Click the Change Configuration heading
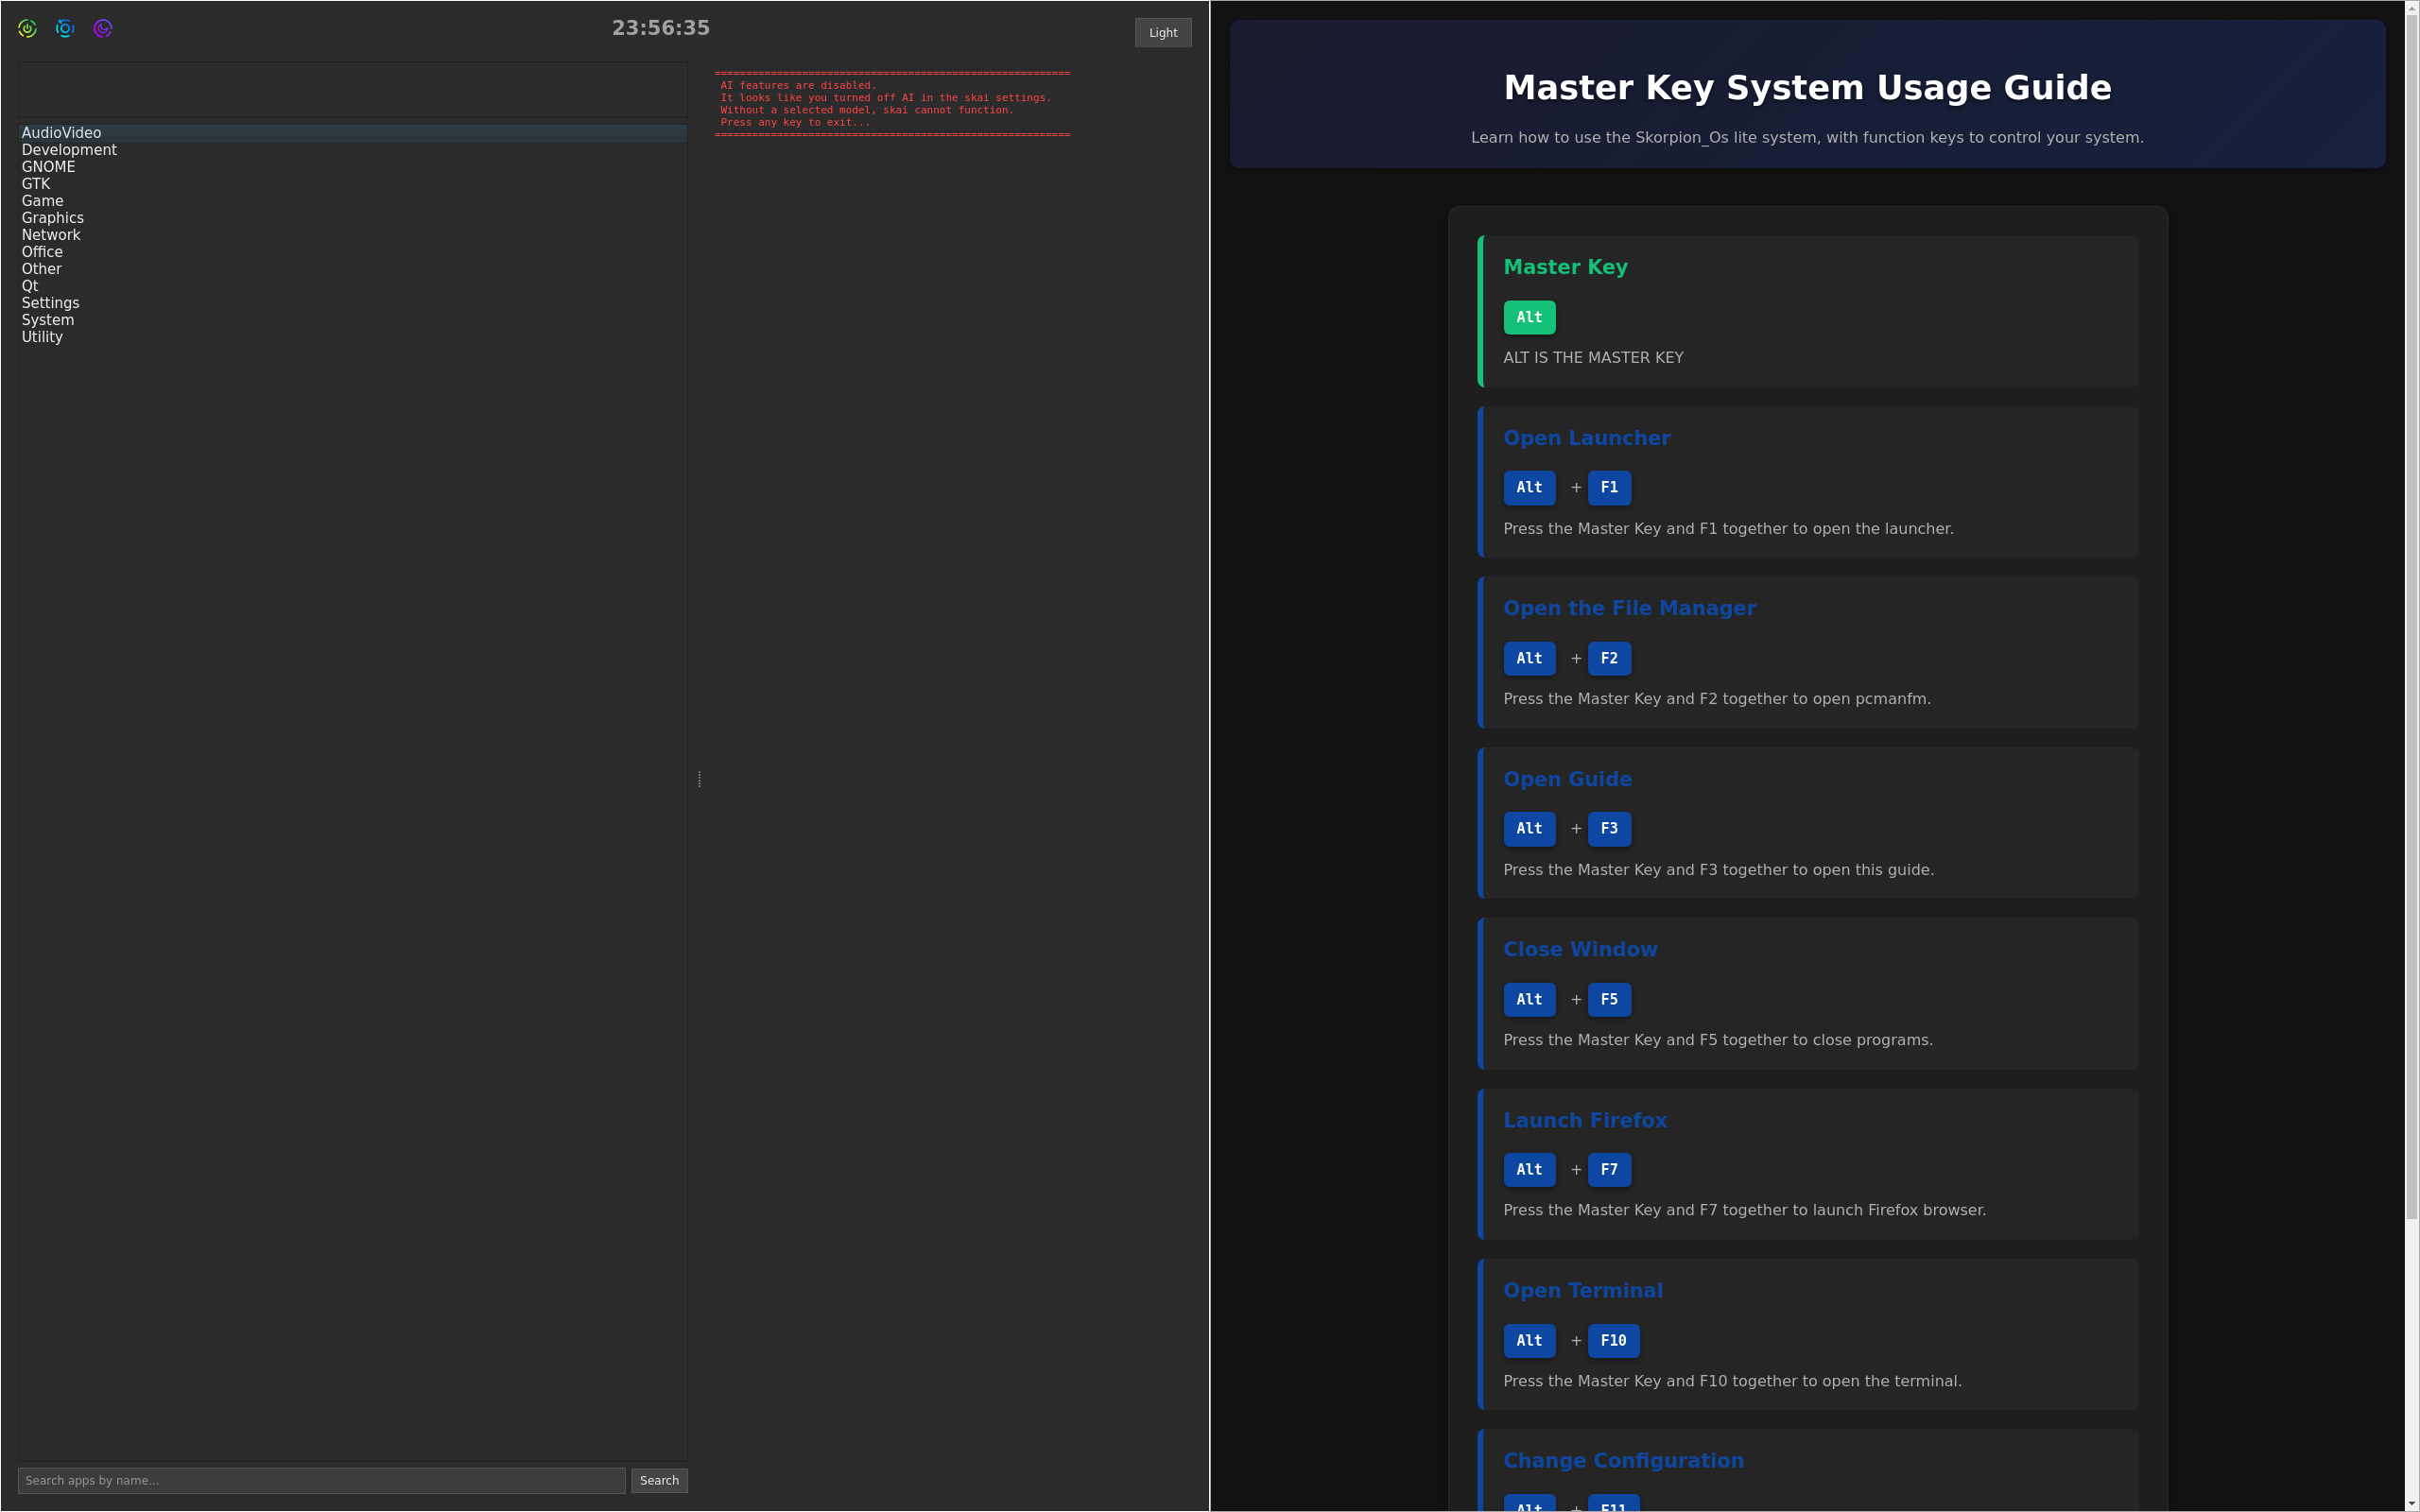The height and width of the screenshot is (1512, 2420). [x=1623, y=1460]
